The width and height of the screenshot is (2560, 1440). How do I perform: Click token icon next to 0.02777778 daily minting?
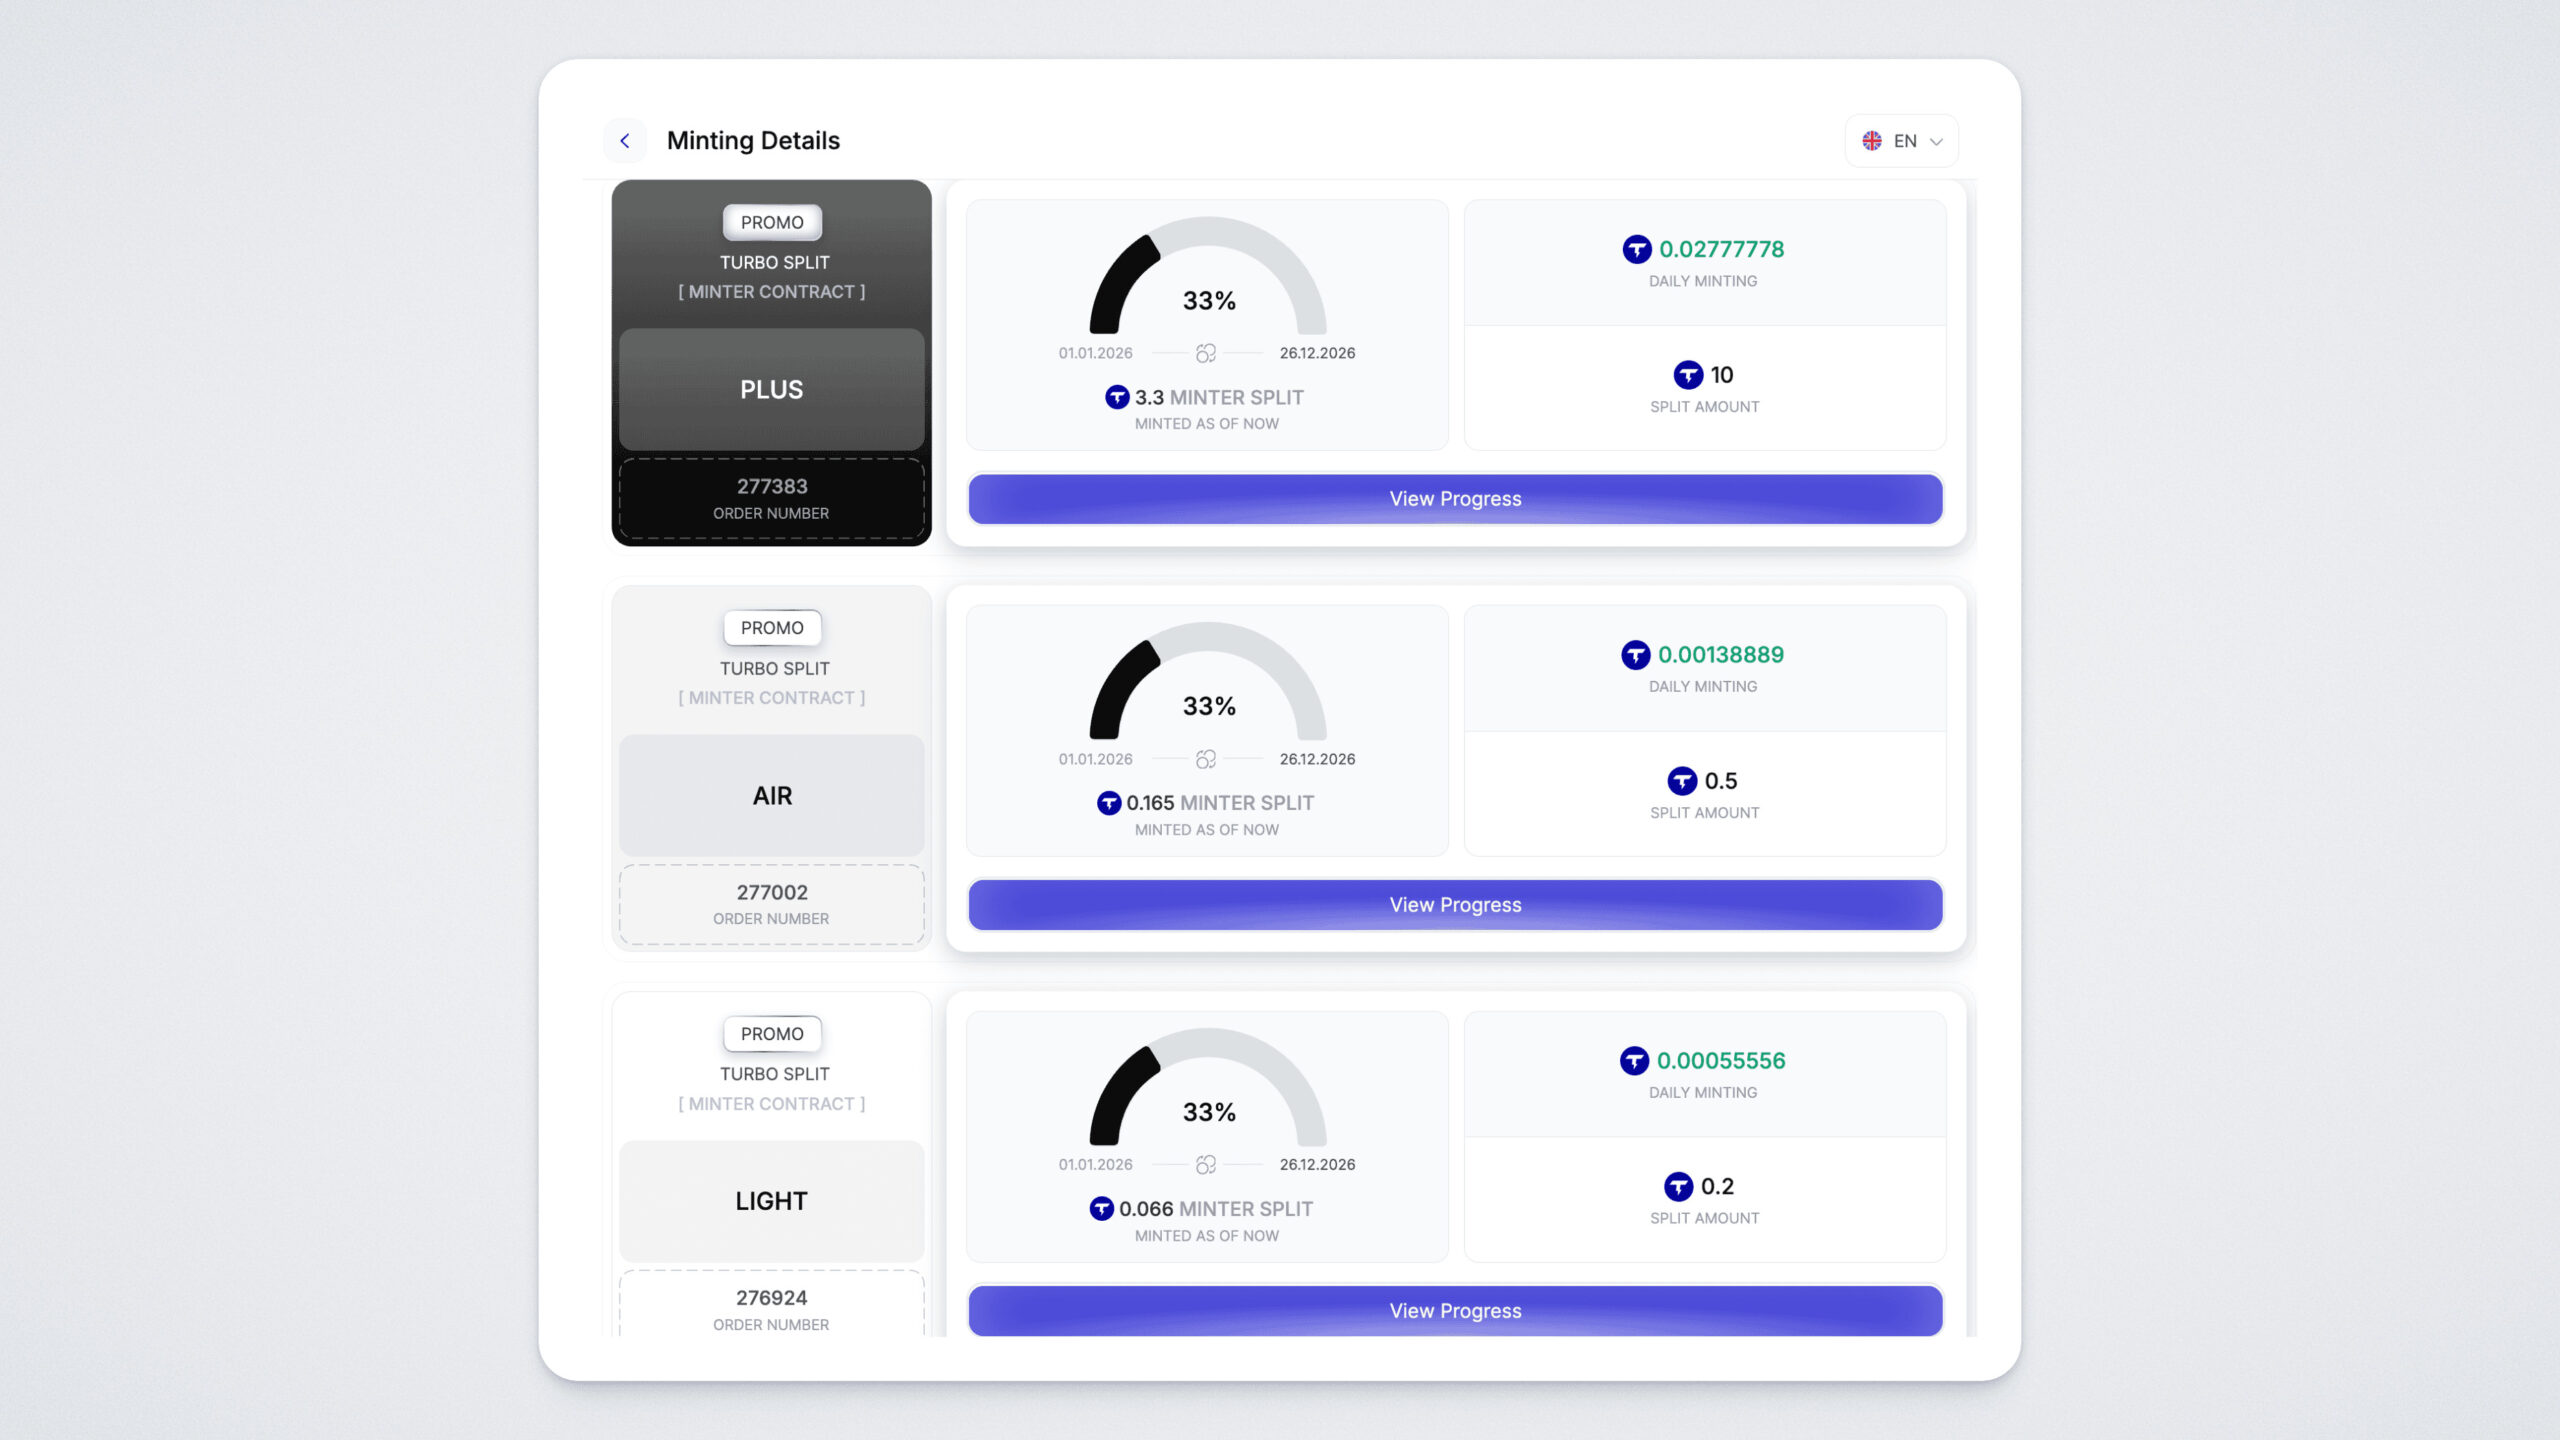click(1636, 249)
